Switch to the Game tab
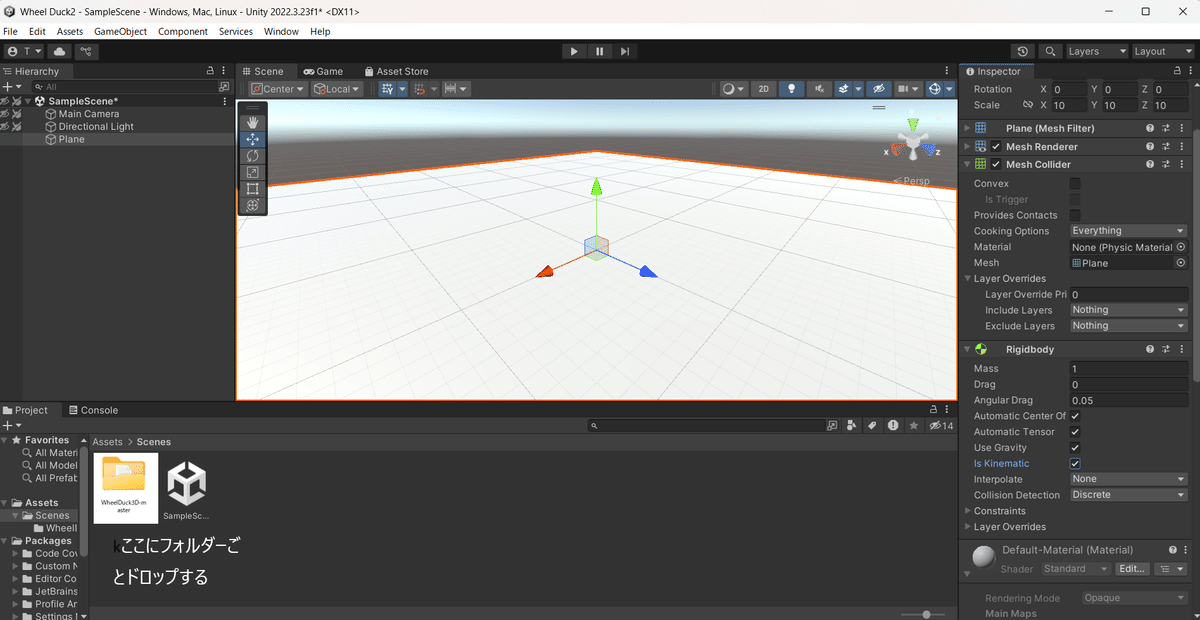Image resolution: width=1200 pixels, height=620 pixels. pos(323,71)
